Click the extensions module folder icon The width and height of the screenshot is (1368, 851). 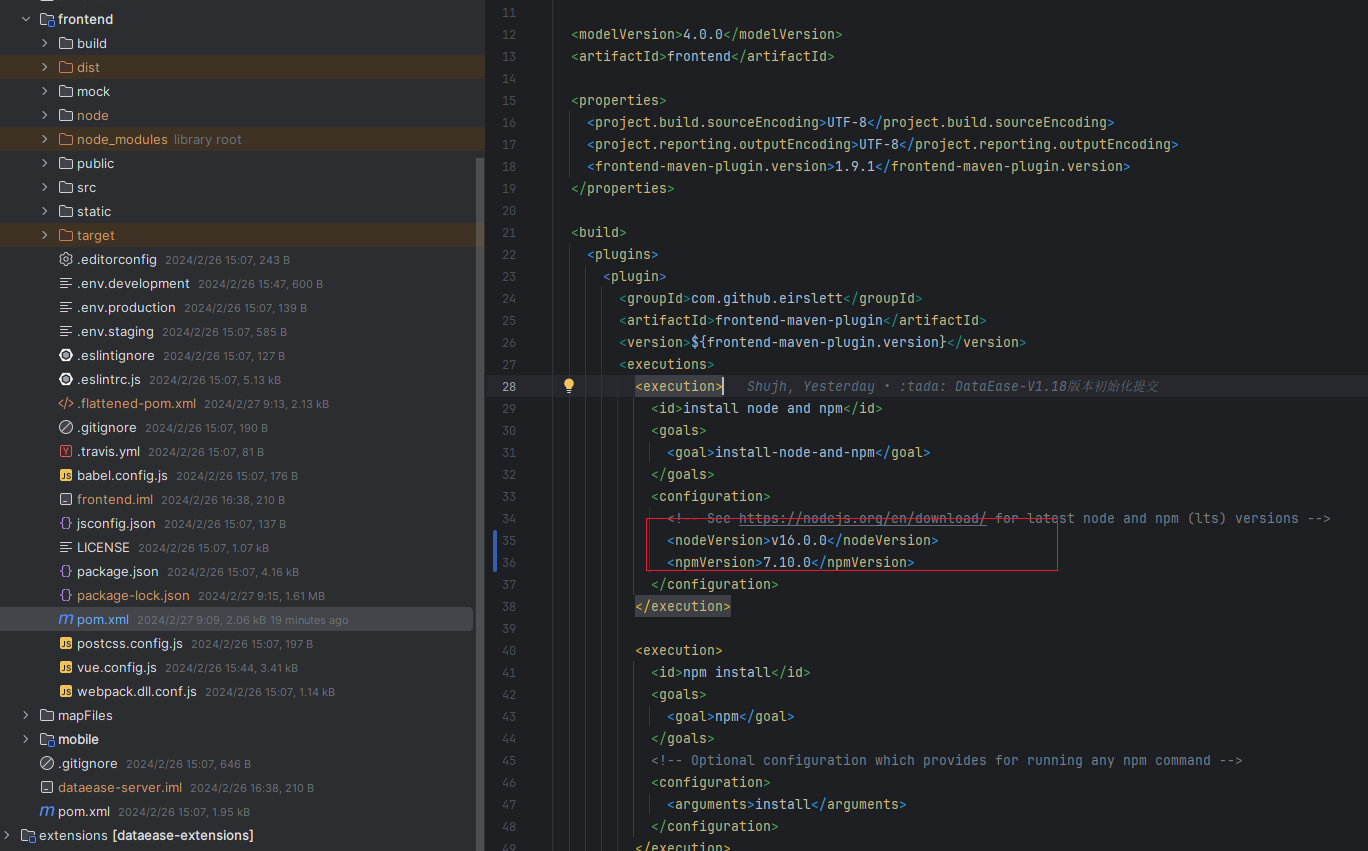28,835
